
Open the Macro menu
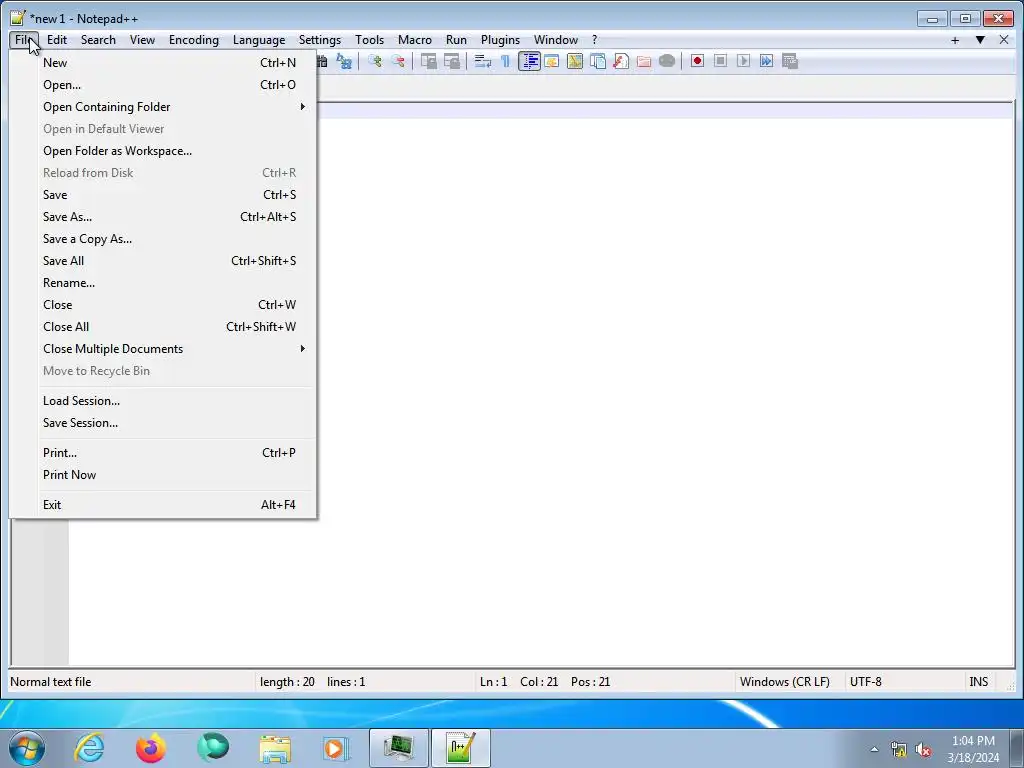click(415, 40)
